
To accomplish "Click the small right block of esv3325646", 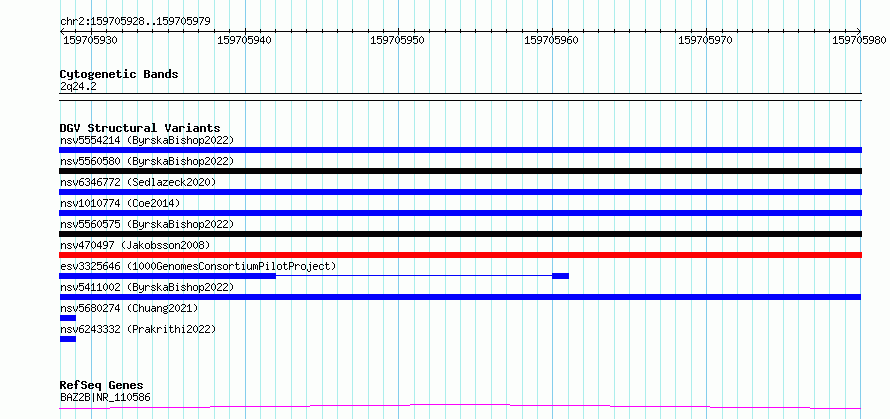I will pyautogui.click(x=561, y=276).
